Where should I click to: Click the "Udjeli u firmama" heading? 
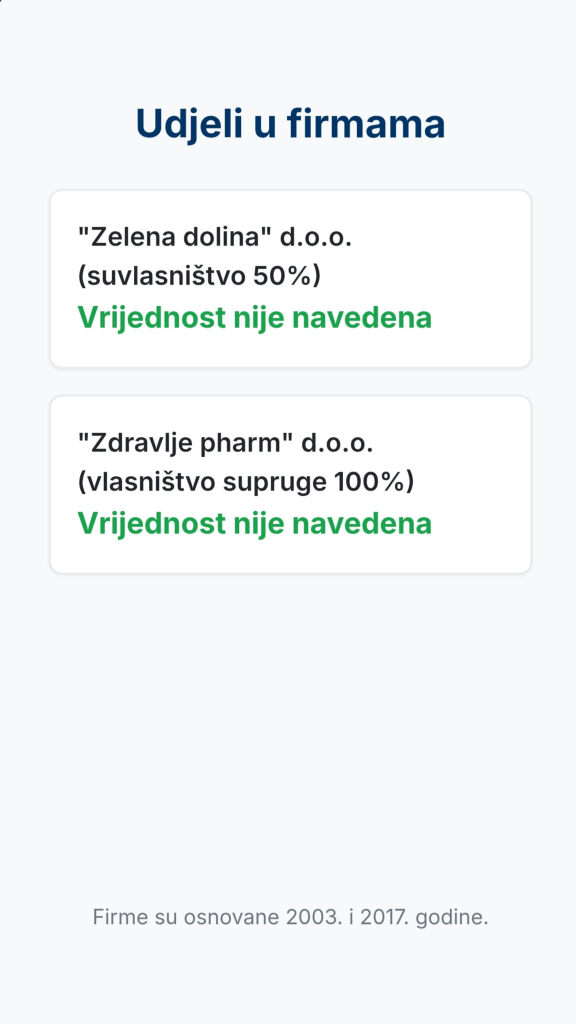click(290, 124)
